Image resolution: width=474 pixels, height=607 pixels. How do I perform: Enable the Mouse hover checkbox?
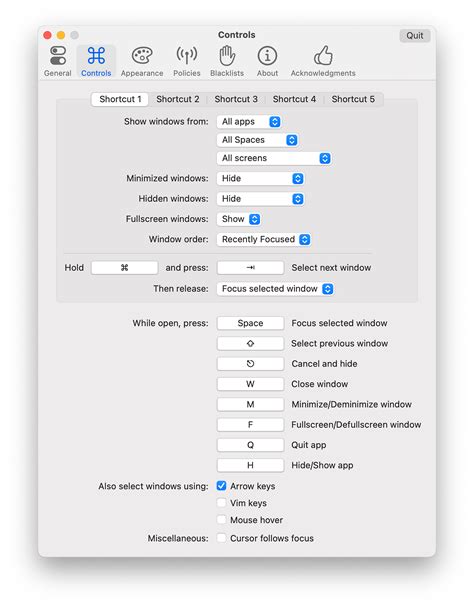coord(222,520)
